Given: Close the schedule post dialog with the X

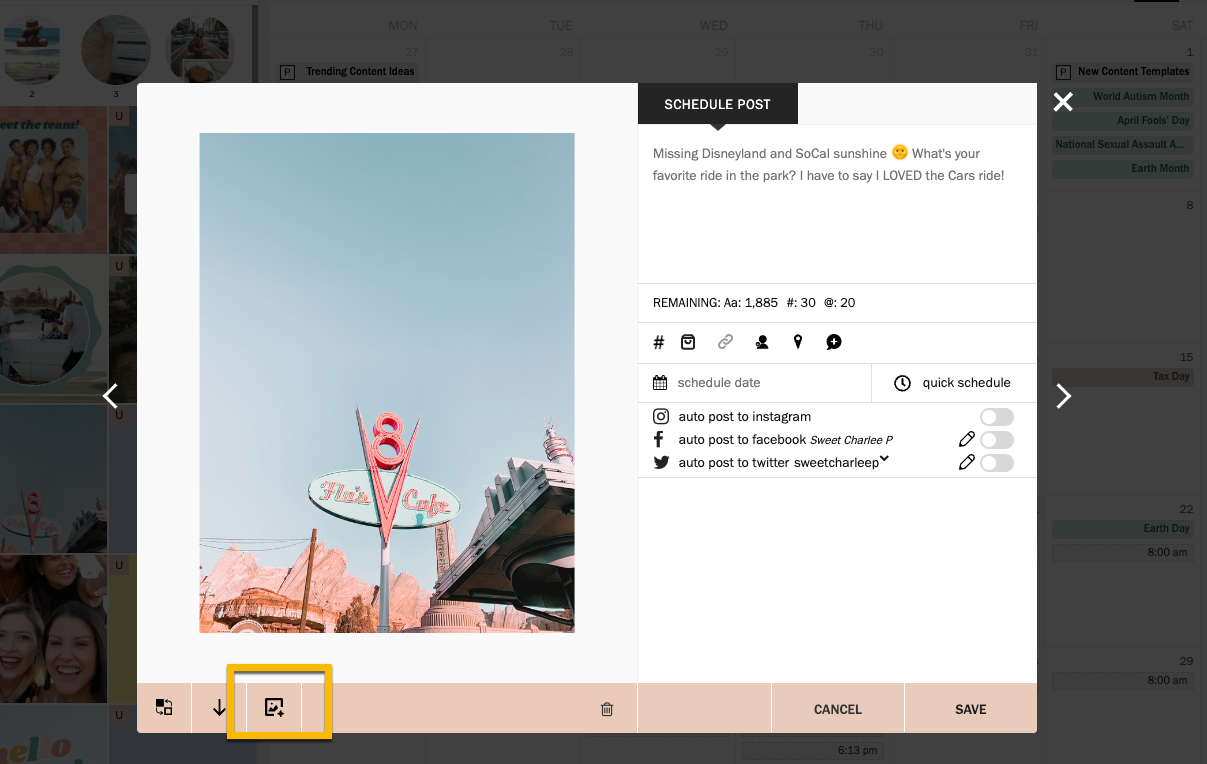Looking at the screenshot, I should [1063, 101].
